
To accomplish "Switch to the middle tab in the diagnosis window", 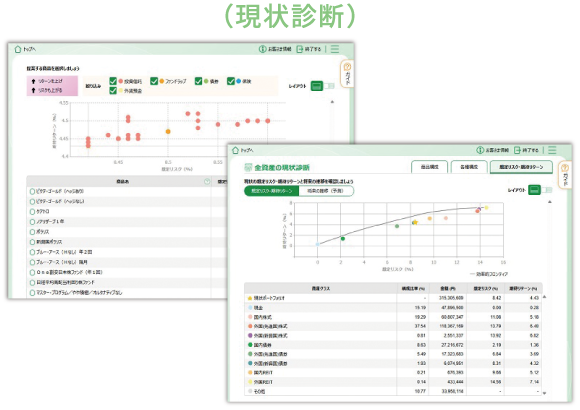I will (x=469, y=167).
